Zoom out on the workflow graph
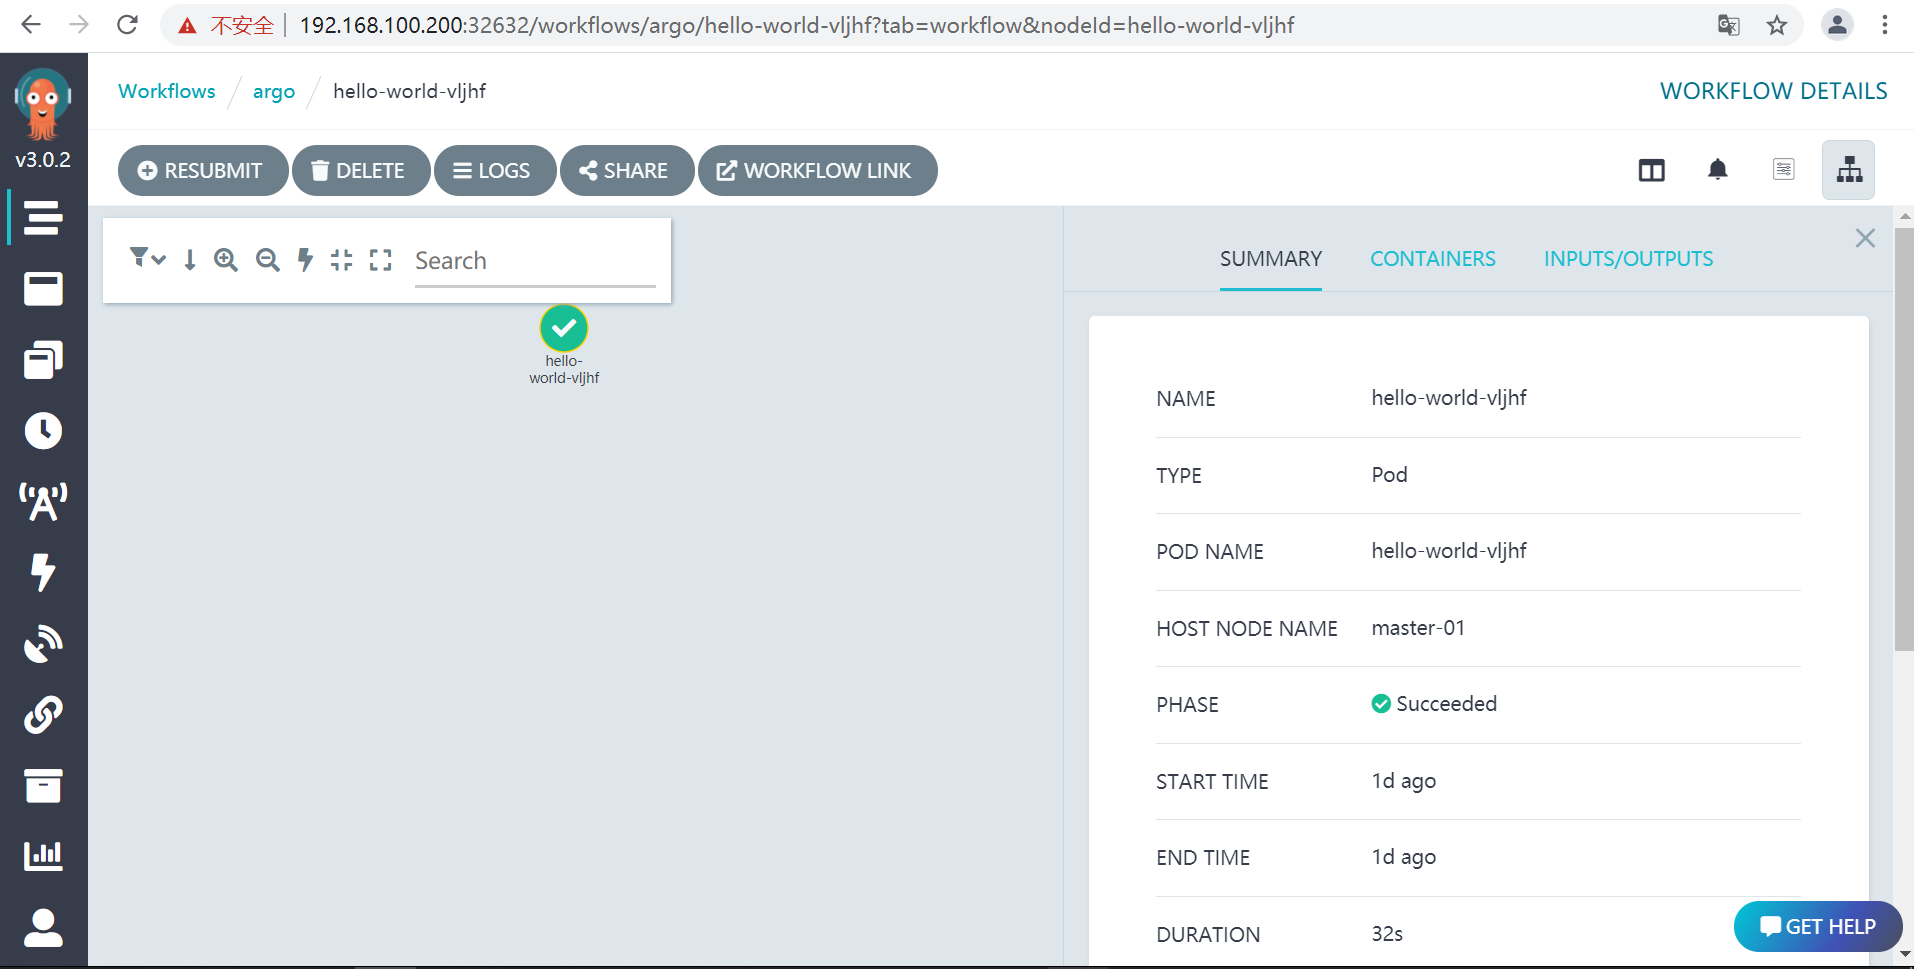The height and width of the screenshot is (969, 1914). coord(265,259)
